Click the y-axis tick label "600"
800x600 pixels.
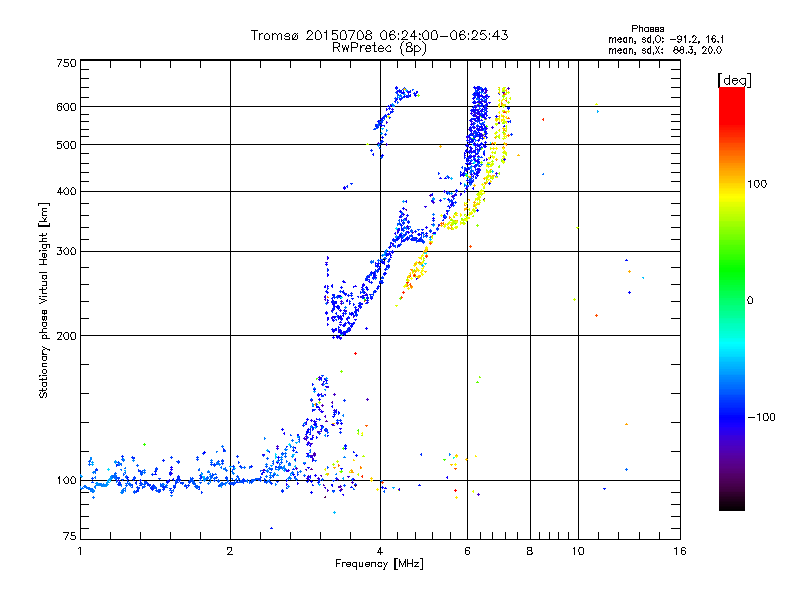click(67, 107)
